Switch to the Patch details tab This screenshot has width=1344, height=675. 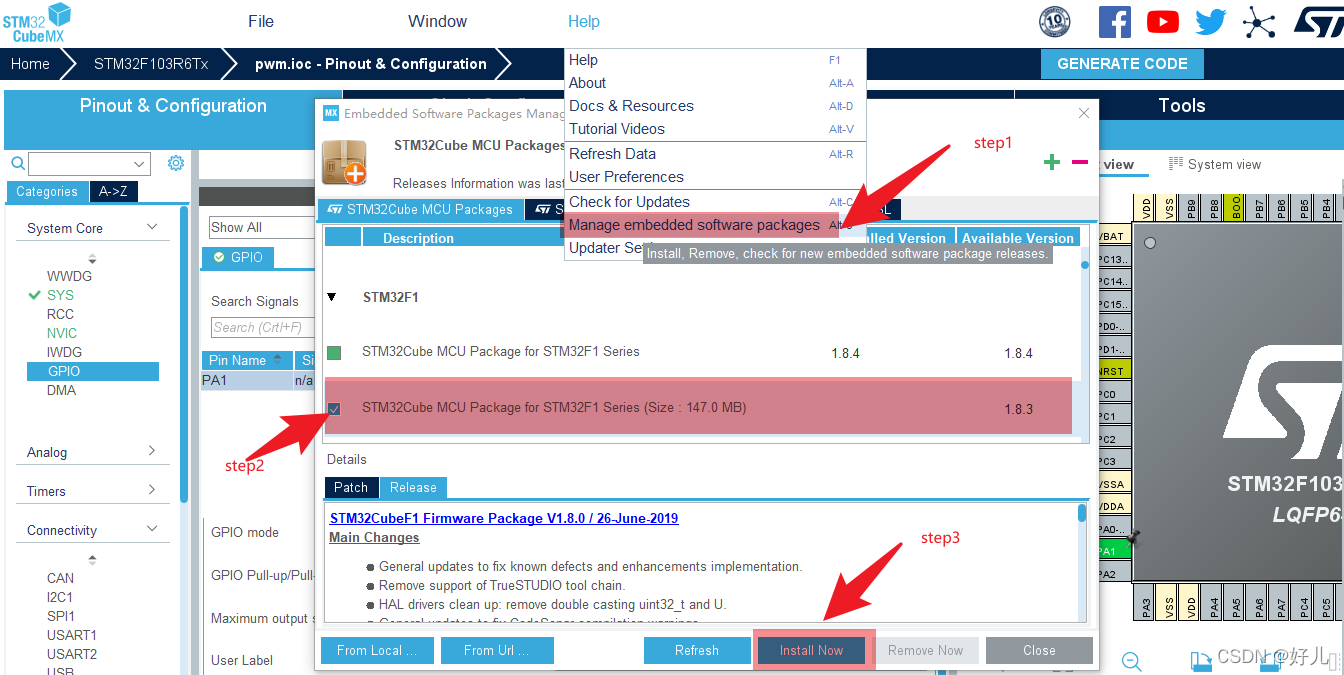click(351, 487)
